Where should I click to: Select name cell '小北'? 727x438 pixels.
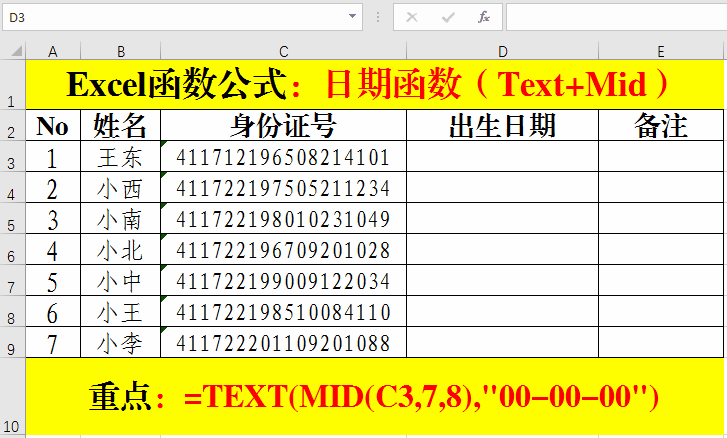click(x=121, y=249)
